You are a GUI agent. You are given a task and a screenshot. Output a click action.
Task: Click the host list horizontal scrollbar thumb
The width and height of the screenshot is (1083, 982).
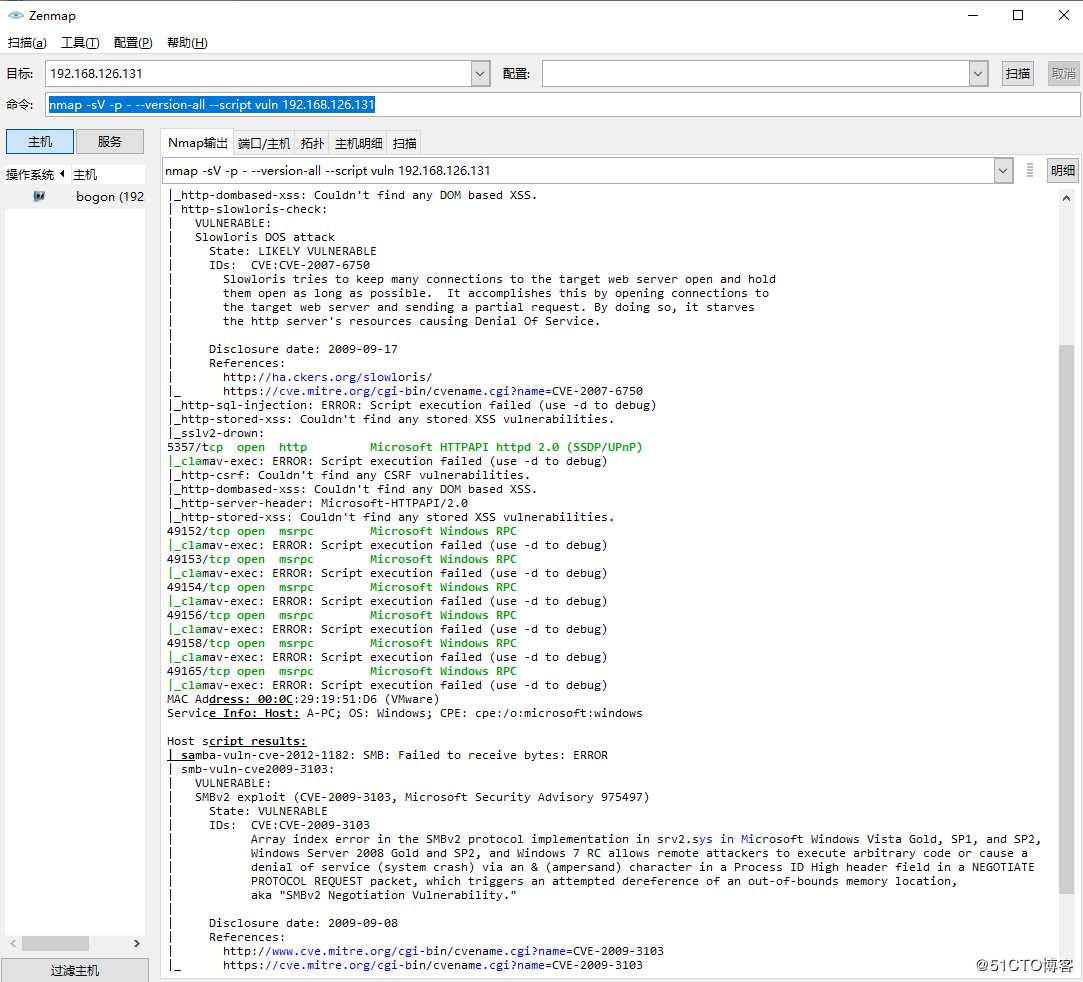pyautogui.click(x=55, y=943)
